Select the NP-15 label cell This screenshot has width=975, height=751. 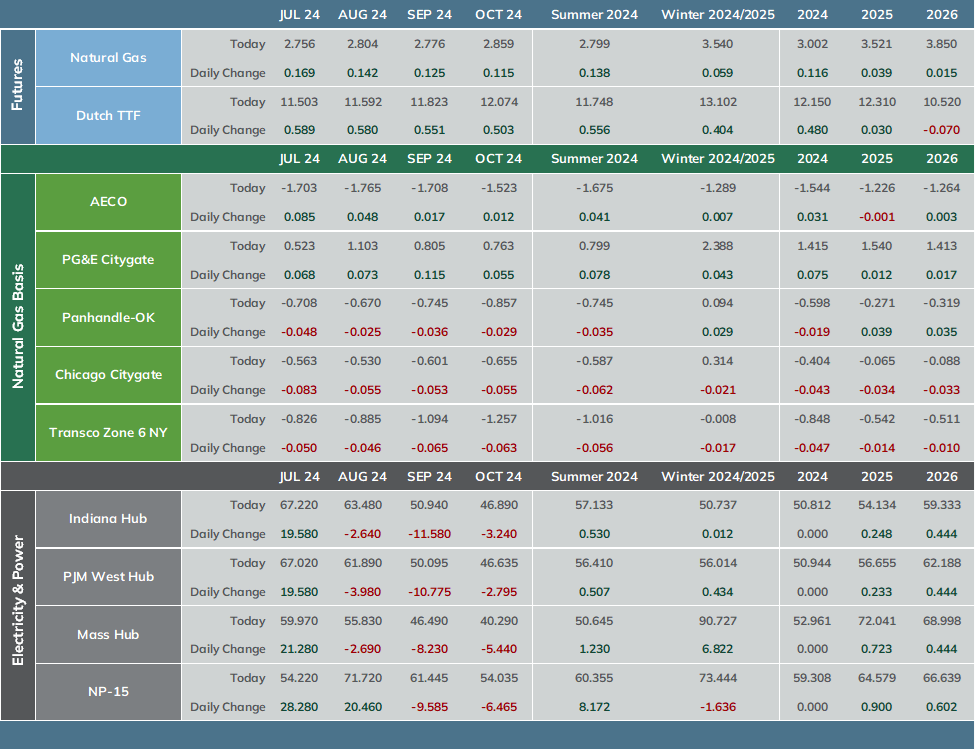click(108, 692)
